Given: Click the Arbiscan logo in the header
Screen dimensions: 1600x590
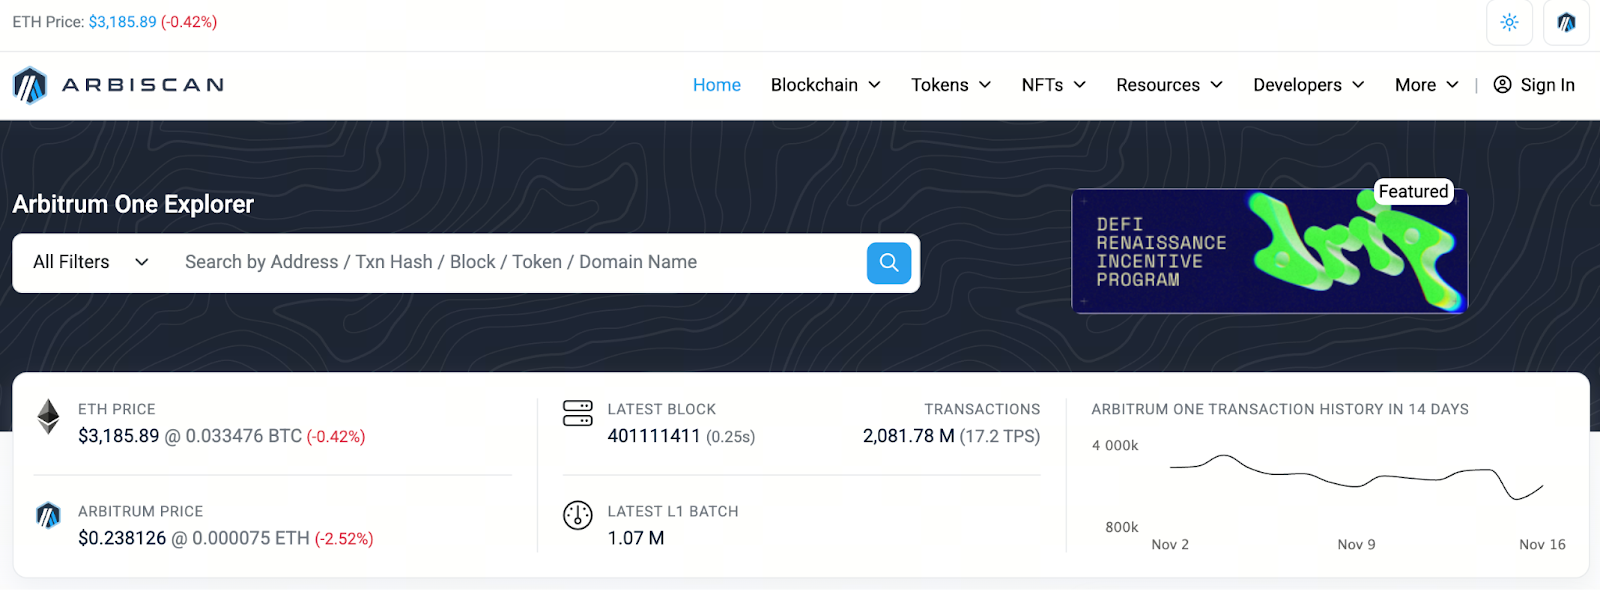Looking at the screenshot, I should 118,85.
